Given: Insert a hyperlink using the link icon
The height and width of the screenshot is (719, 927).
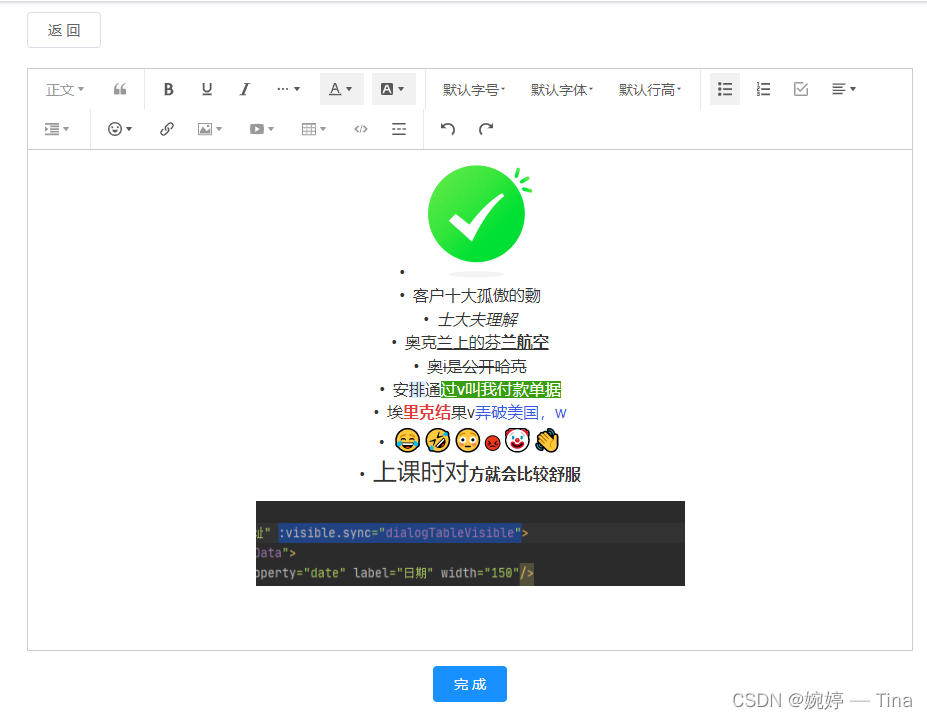Looking at the screenshot, I should 166,129.
